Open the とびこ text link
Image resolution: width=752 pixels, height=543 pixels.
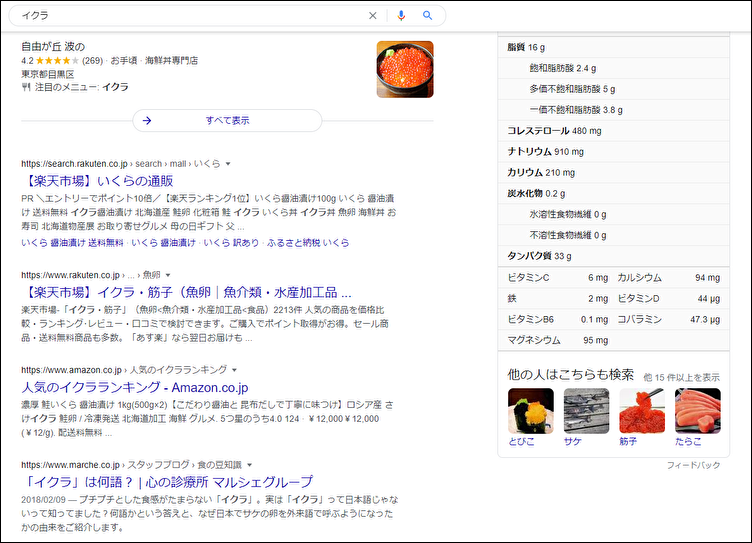click(521, 441)
